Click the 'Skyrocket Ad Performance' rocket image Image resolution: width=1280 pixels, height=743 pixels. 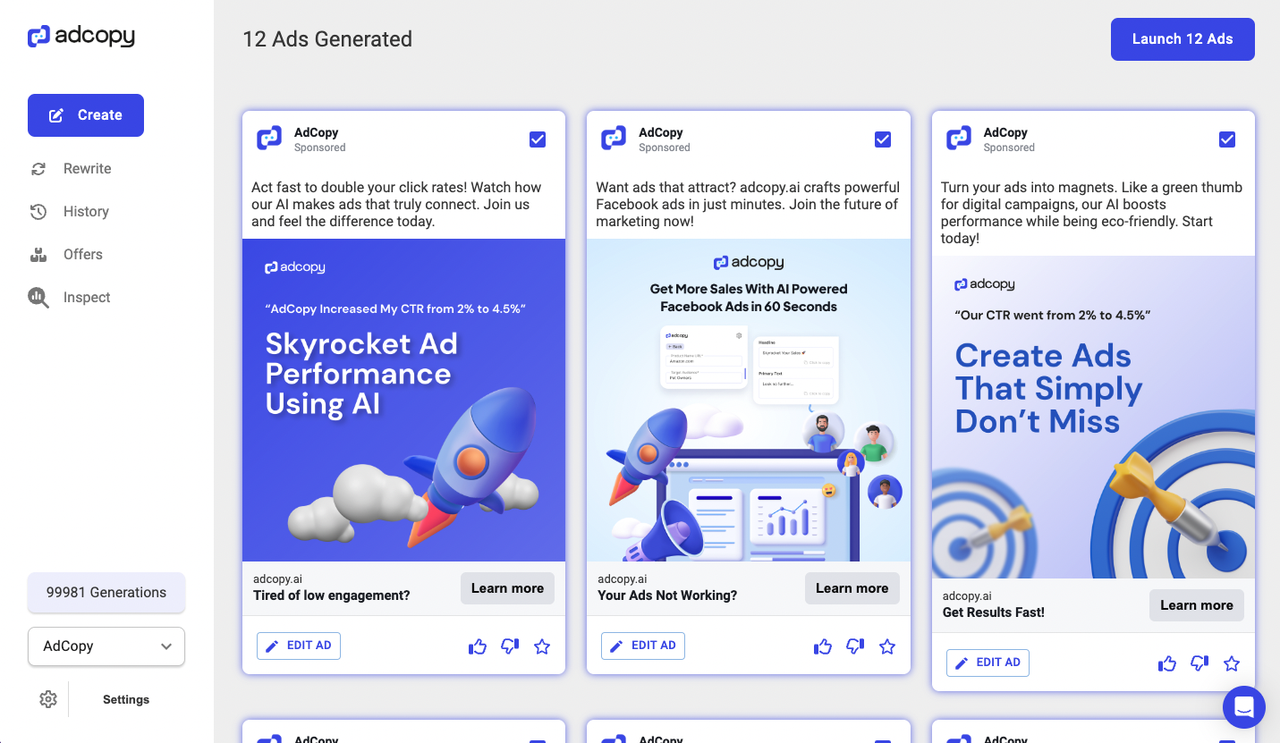point(404,400)
